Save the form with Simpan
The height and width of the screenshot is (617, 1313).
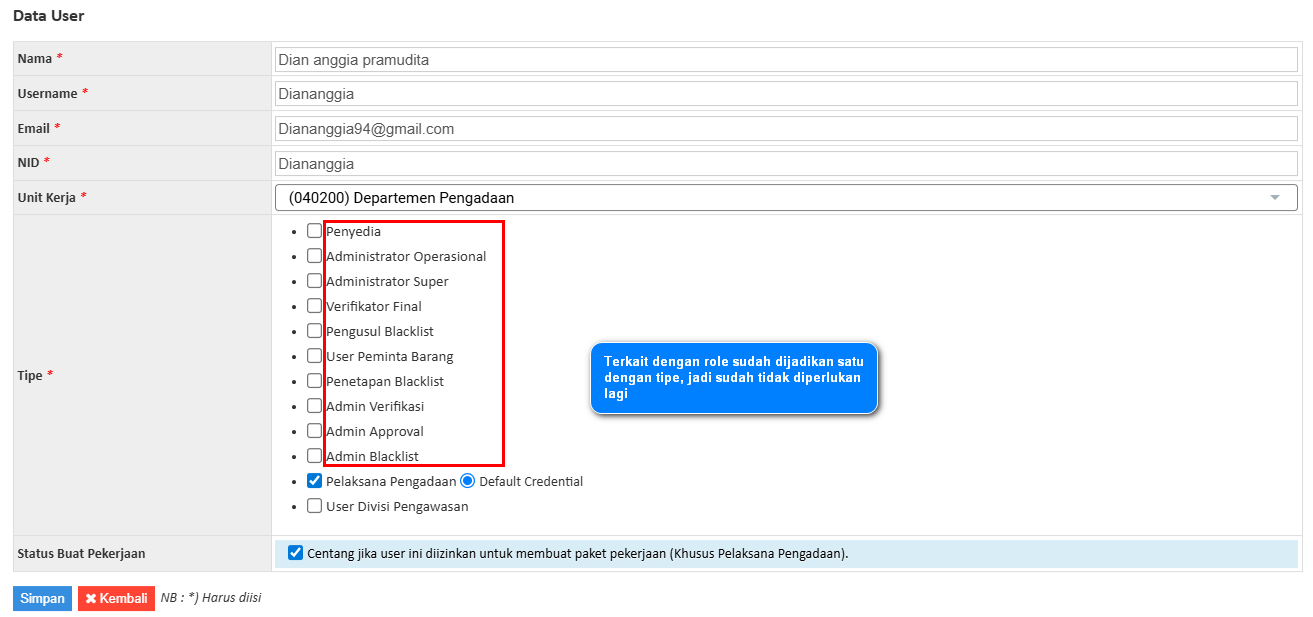42,598
